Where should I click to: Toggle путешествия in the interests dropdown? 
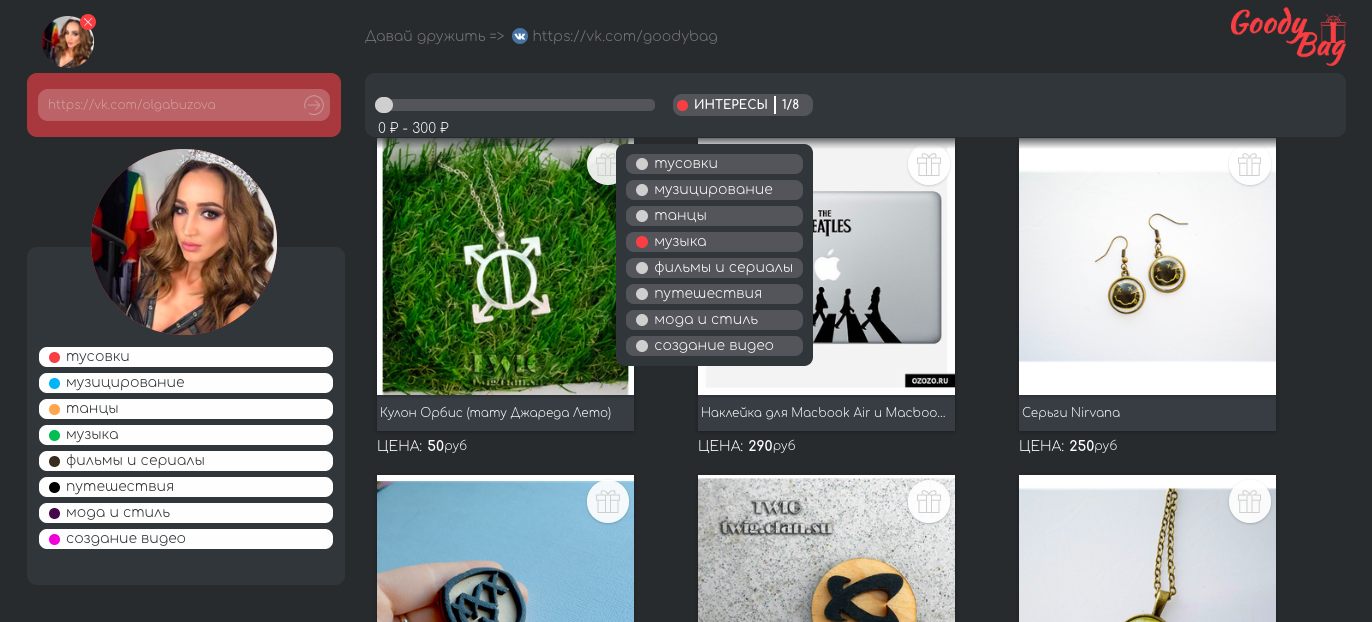714,294
